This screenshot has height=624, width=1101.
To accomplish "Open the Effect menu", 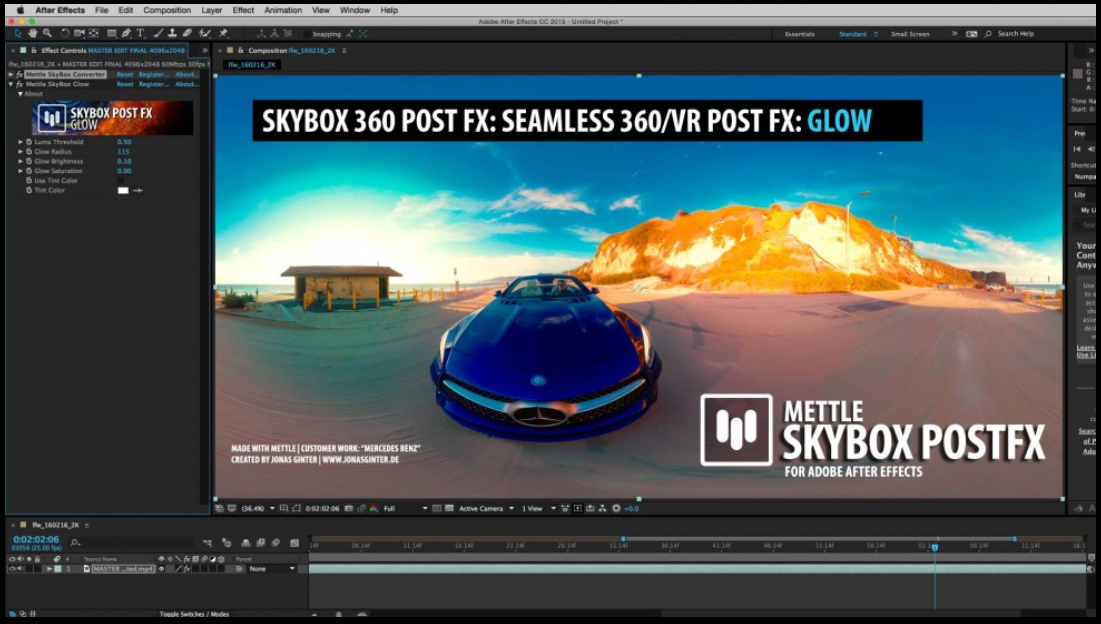I will tap(243, 11).
